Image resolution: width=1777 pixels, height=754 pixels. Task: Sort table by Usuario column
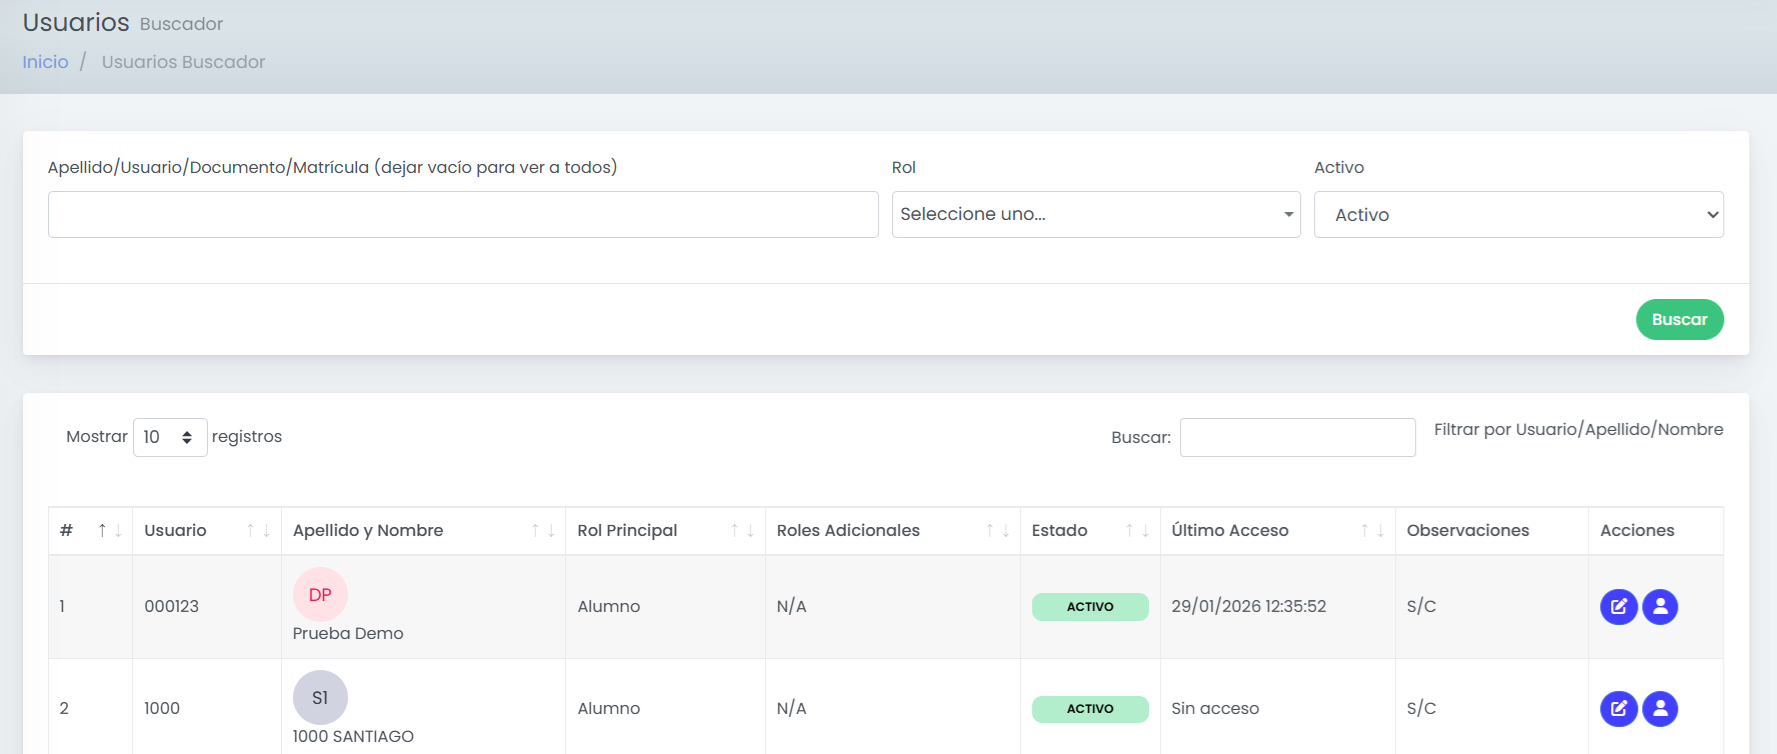[207, 531]
